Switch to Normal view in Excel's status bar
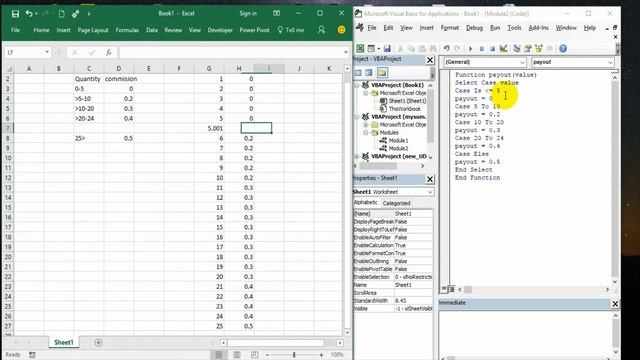The image size is (640, 360). click(219, 355)
